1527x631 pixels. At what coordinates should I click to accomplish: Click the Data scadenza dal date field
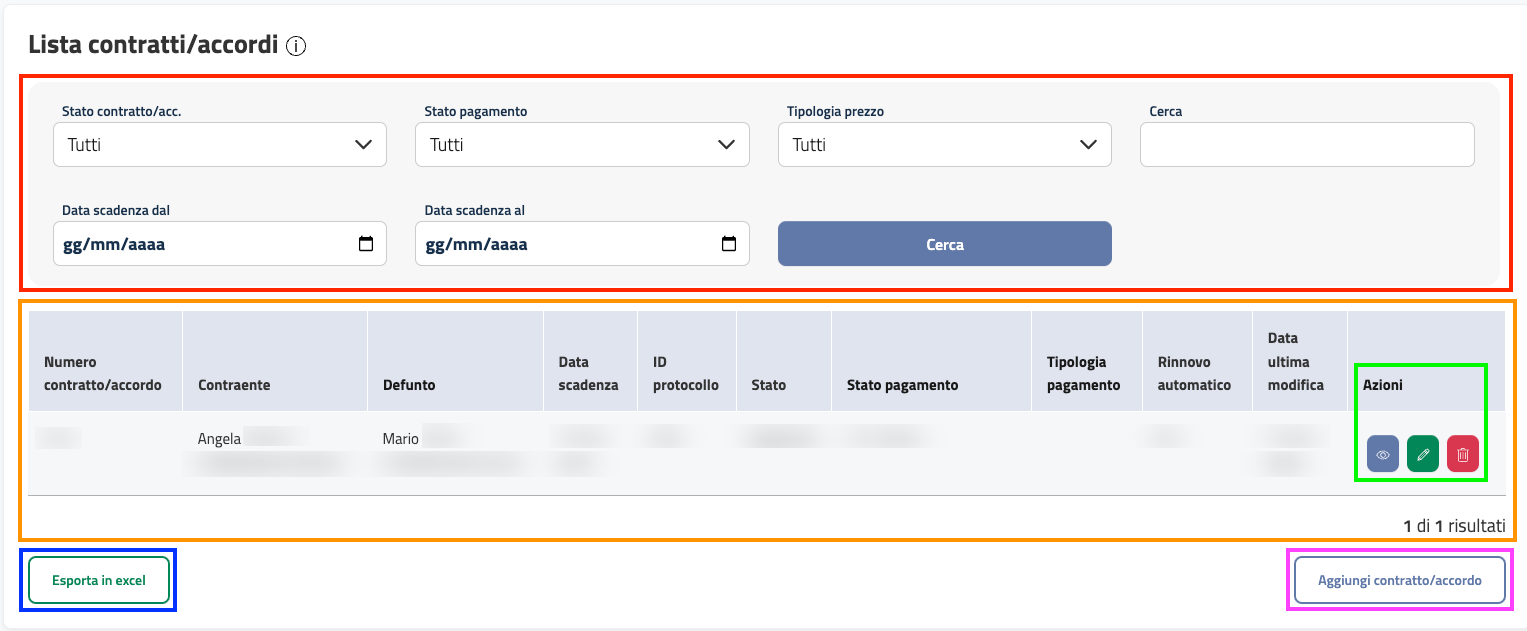pos(200,244)
